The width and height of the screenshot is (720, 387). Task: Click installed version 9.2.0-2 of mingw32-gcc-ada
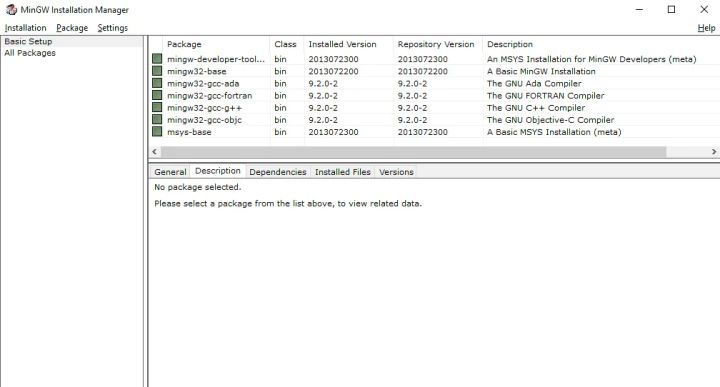[323, 84]
